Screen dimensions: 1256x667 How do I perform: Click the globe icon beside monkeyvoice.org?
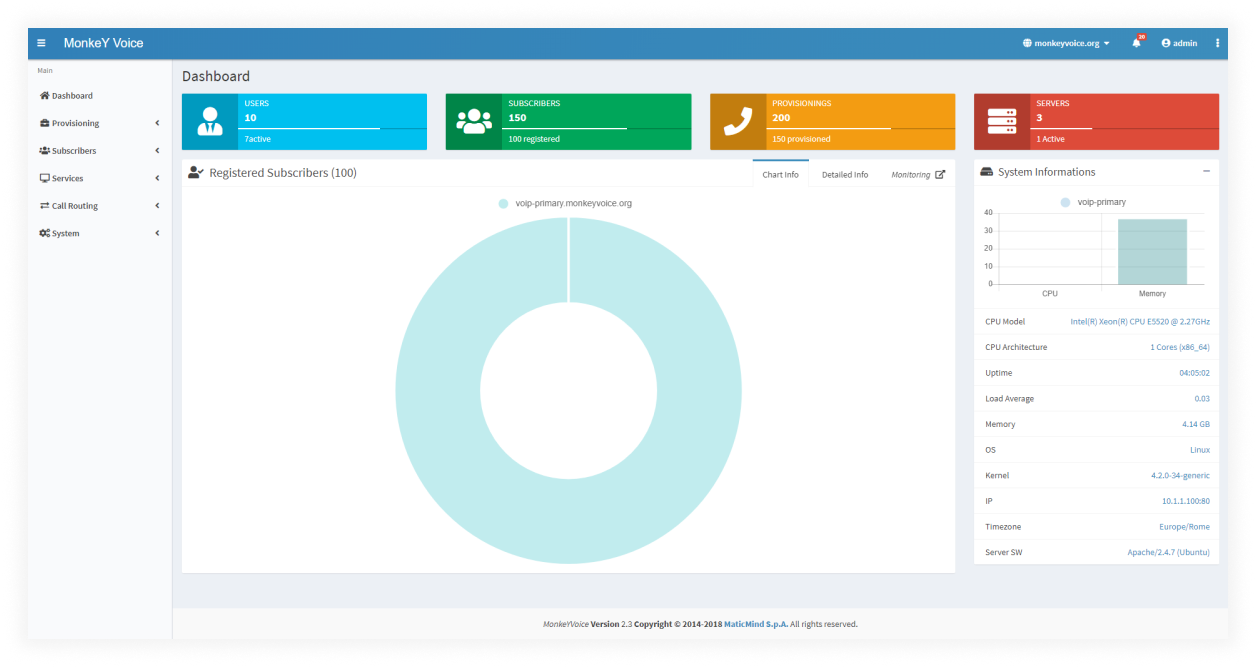point(1027,43)
